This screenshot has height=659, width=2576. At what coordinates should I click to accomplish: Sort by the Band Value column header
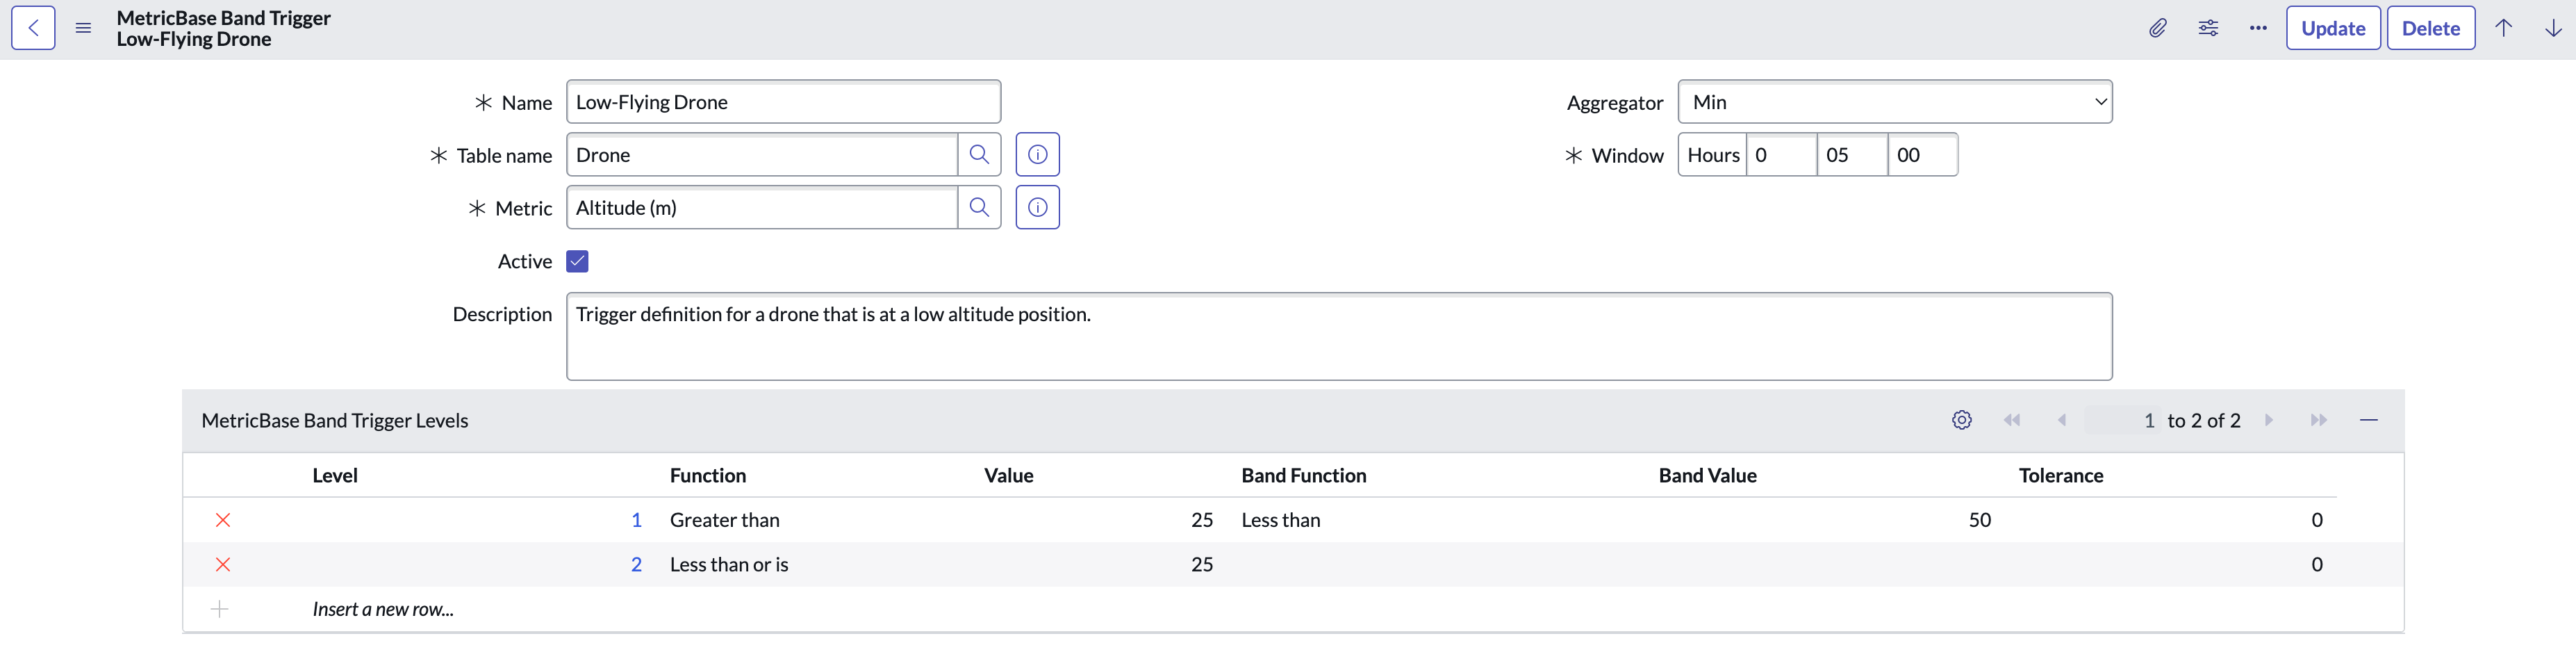pyautogui.click(x=1708, y=476)
